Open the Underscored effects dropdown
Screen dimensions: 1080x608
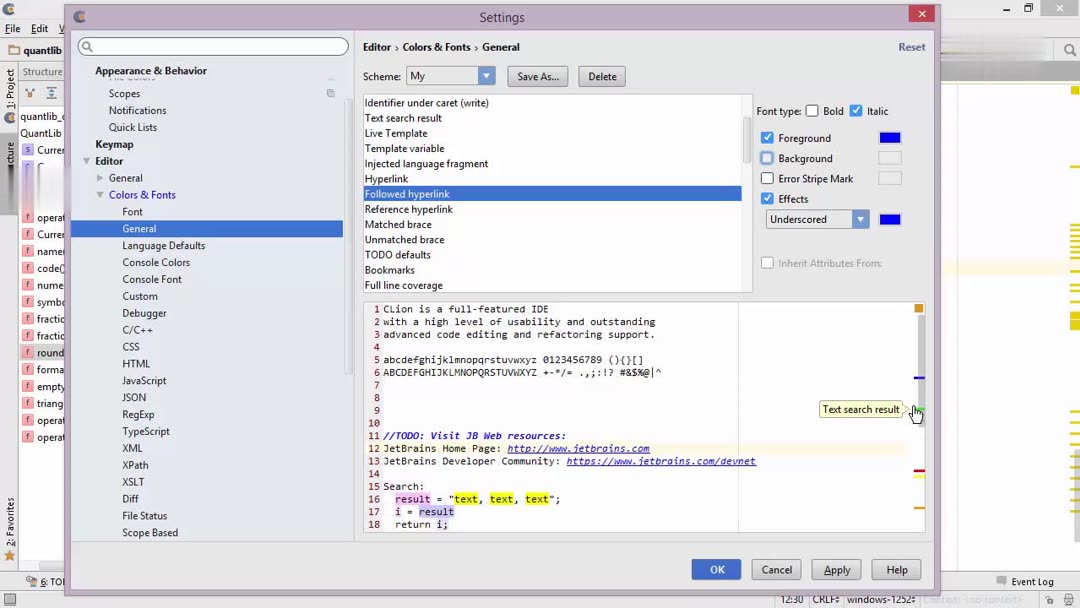pyautogui.click(x=859, y=219)
